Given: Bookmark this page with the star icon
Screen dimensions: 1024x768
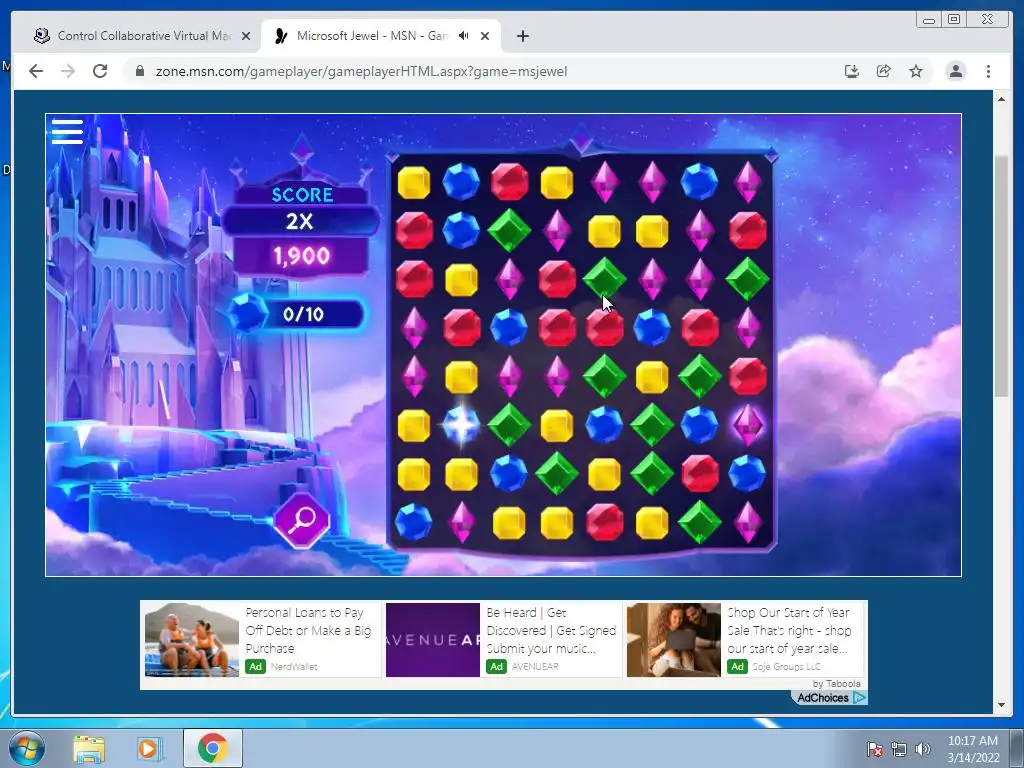Looking at the screenshot, I should point(916,71).
